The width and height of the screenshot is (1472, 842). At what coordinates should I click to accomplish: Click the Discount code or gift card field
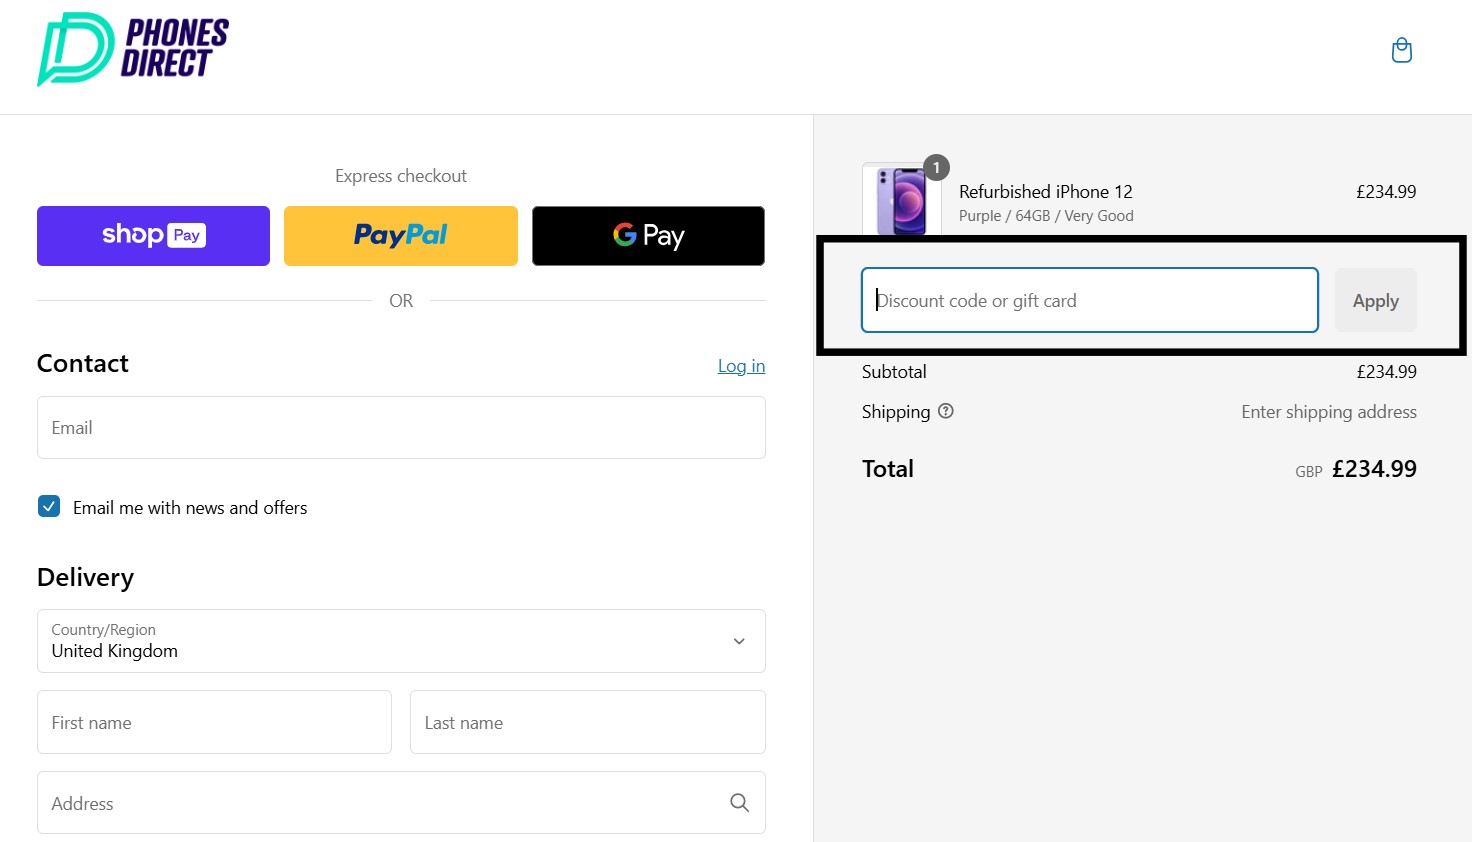pyautogui.click(x=1090, y=300)
